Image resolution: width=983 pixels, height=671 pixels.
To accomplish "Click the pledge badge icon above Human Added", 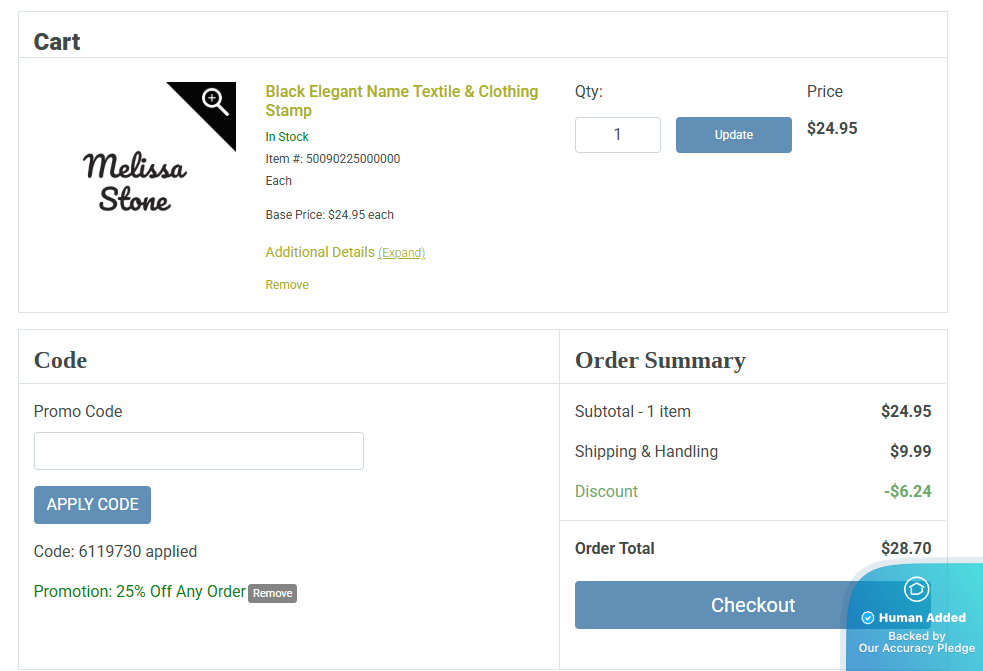I will (916, 589).
